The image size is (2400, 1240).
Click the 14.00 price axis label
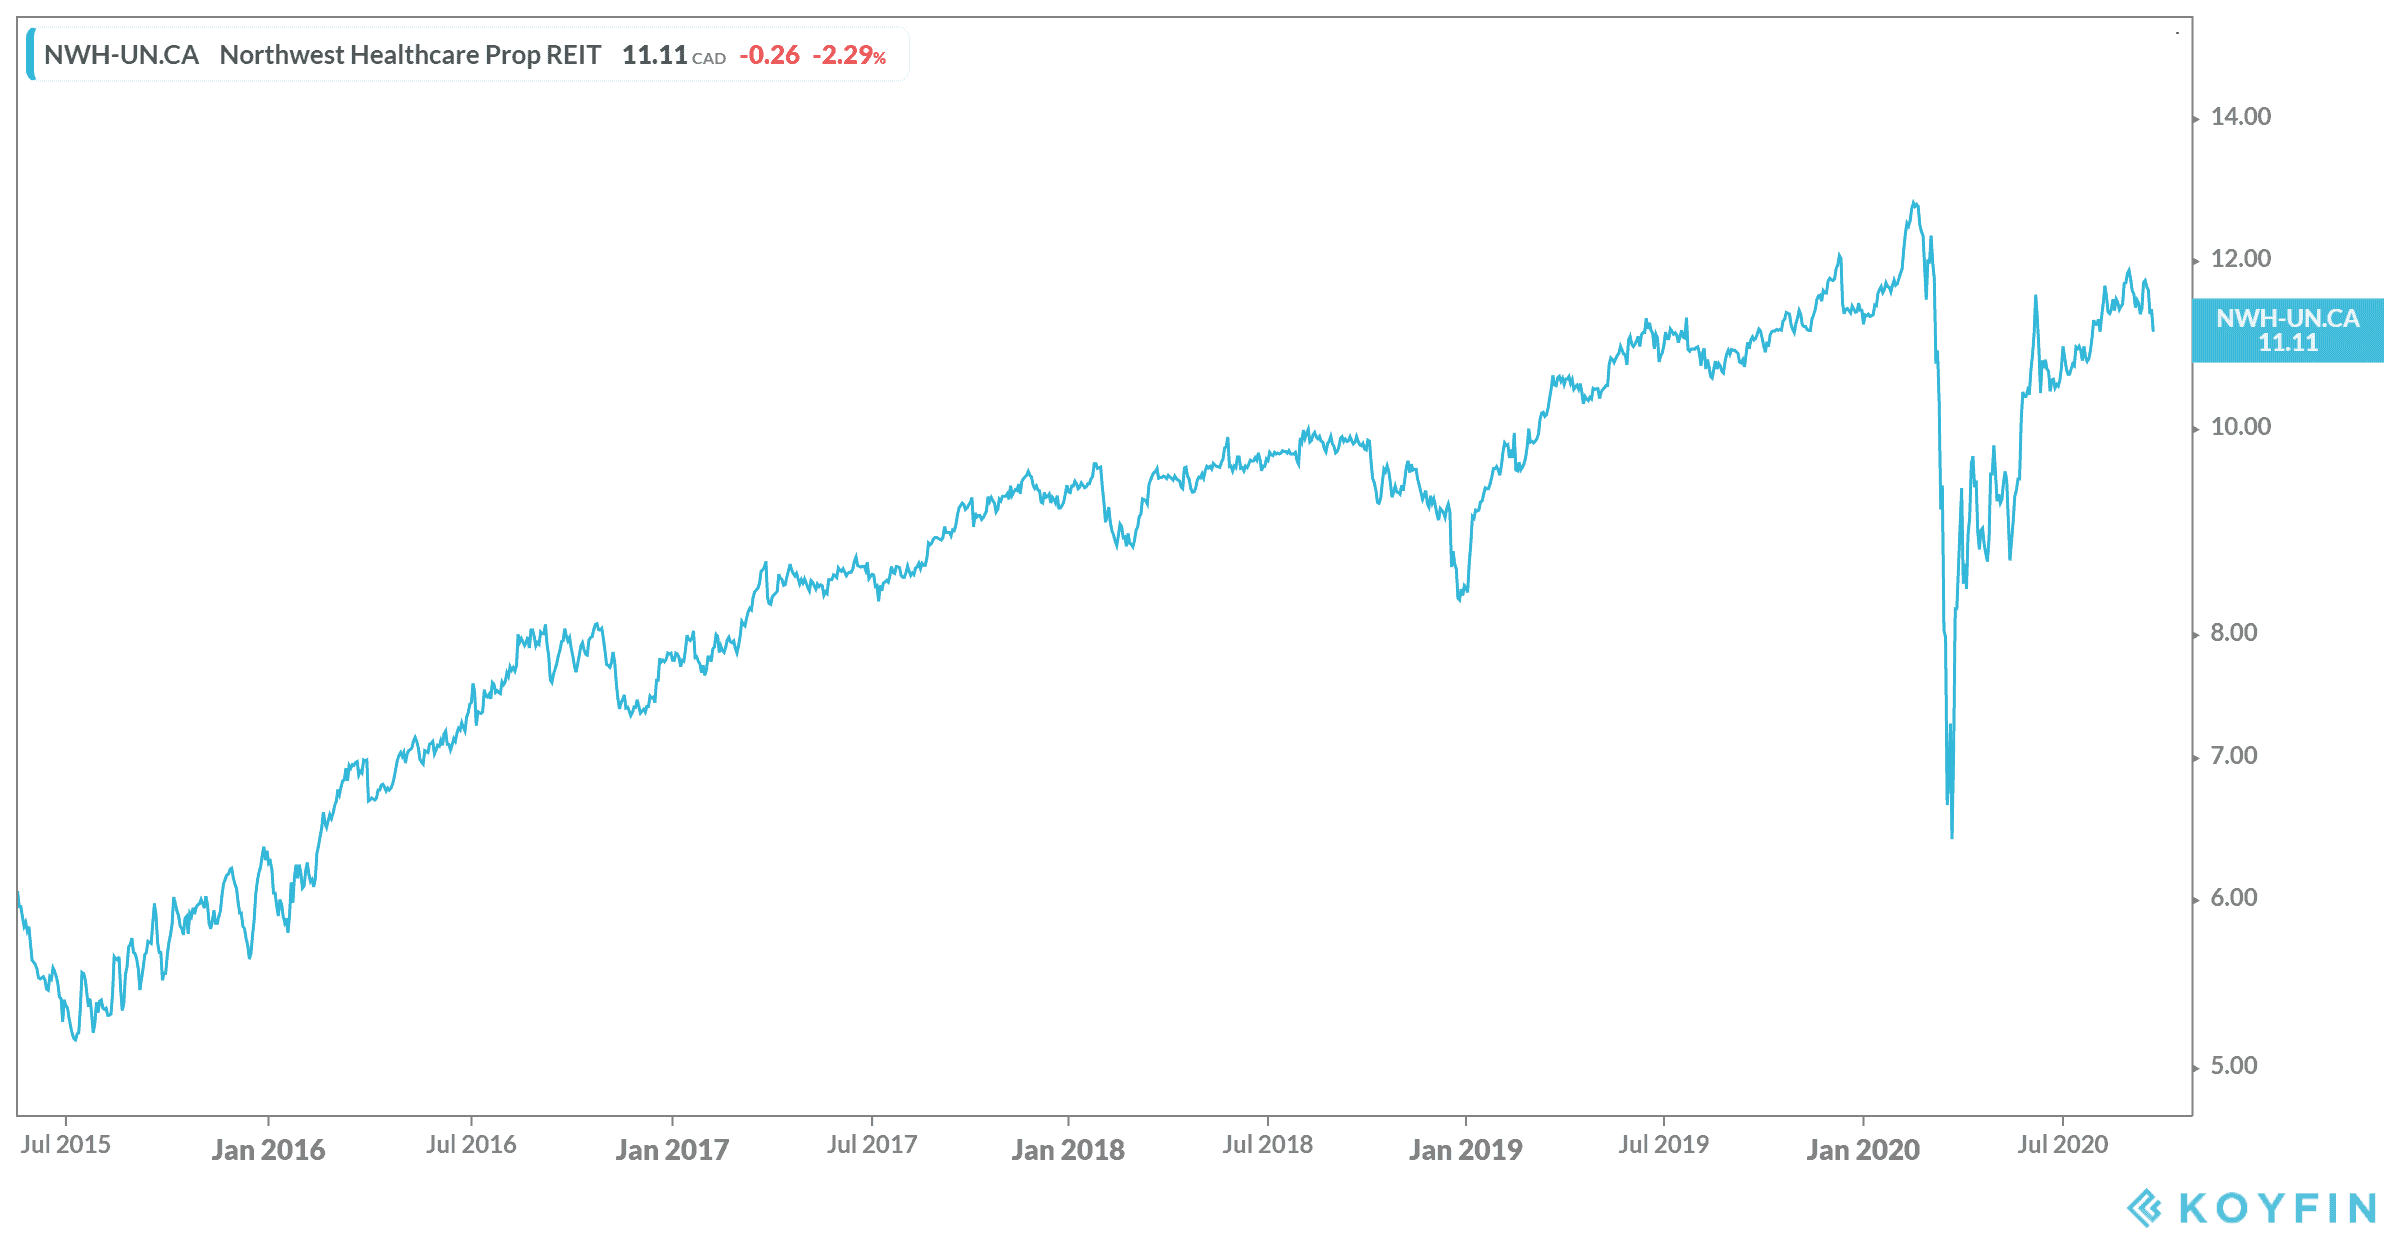click(2240, 117)
